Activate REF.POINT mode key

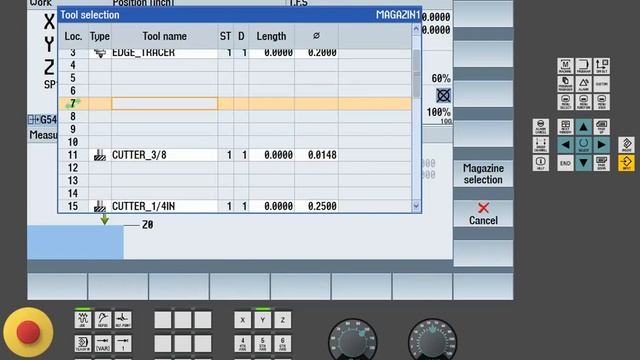[x=123, y=320]
